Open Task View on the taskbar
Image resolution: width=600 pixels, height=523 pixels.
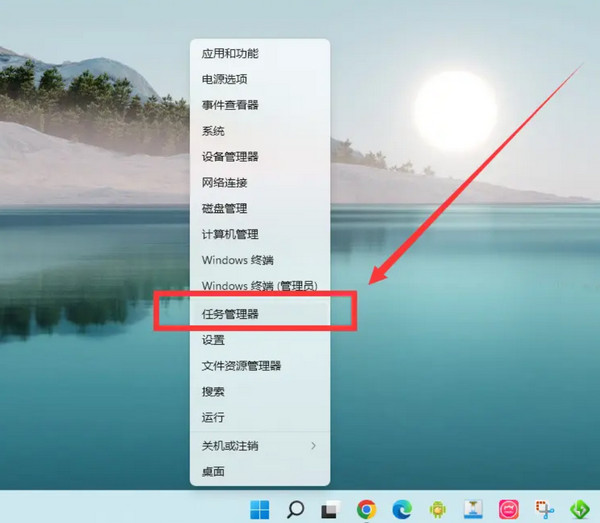click(x=330, y=510)
